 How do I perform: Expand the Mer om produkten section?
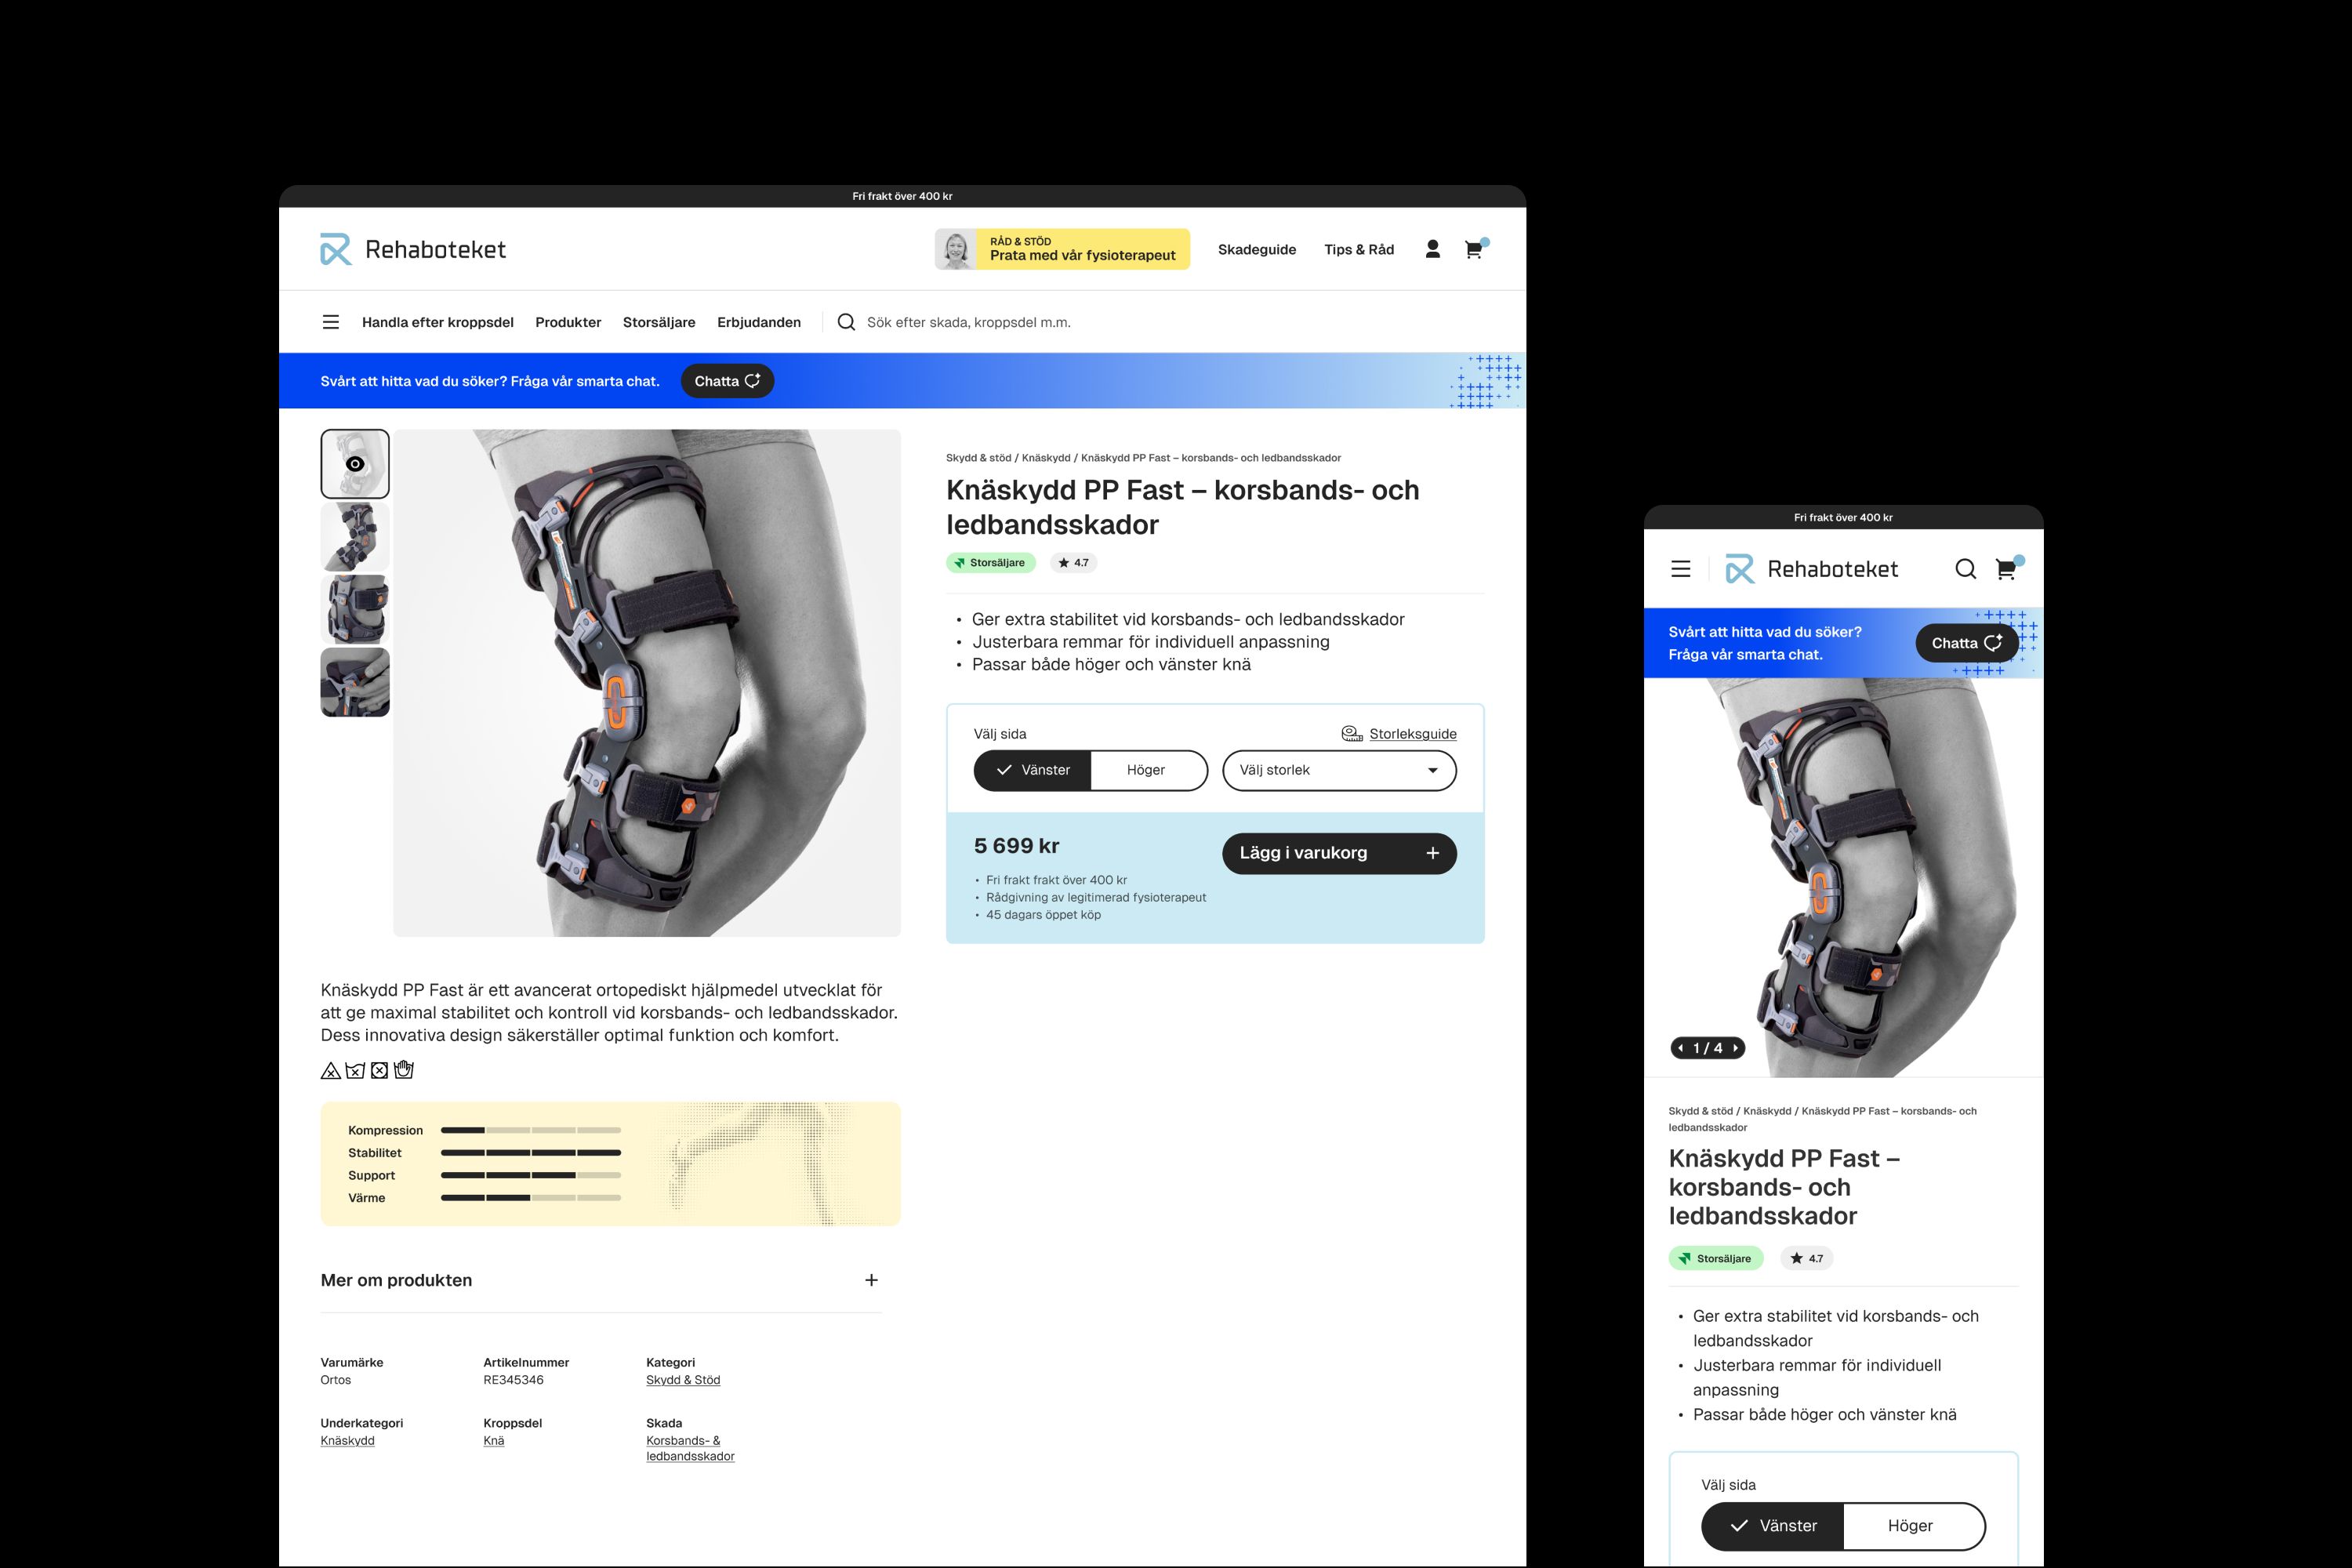click(600, 1281)
